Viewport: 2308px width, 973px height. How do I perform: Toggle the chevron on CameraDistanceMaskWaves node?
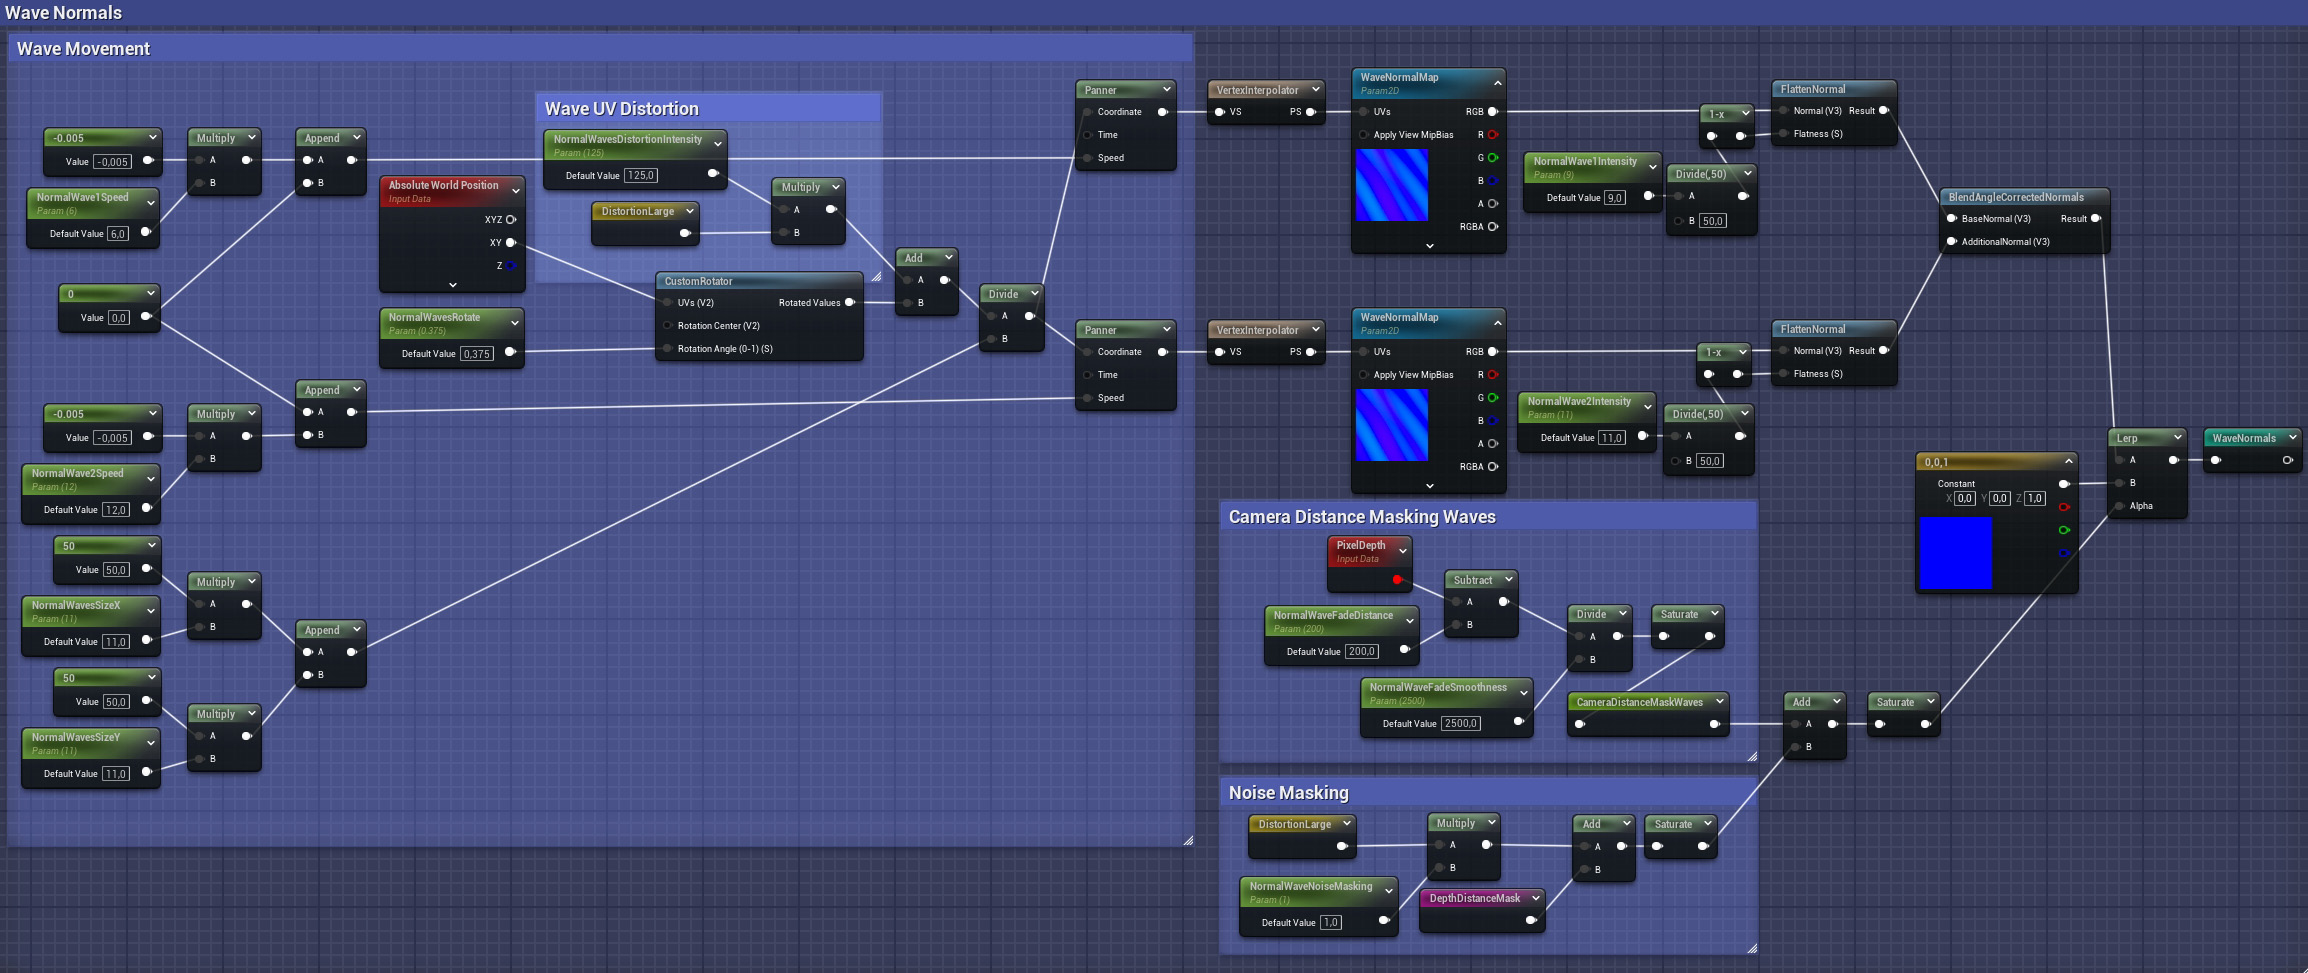coord(1719,702)
